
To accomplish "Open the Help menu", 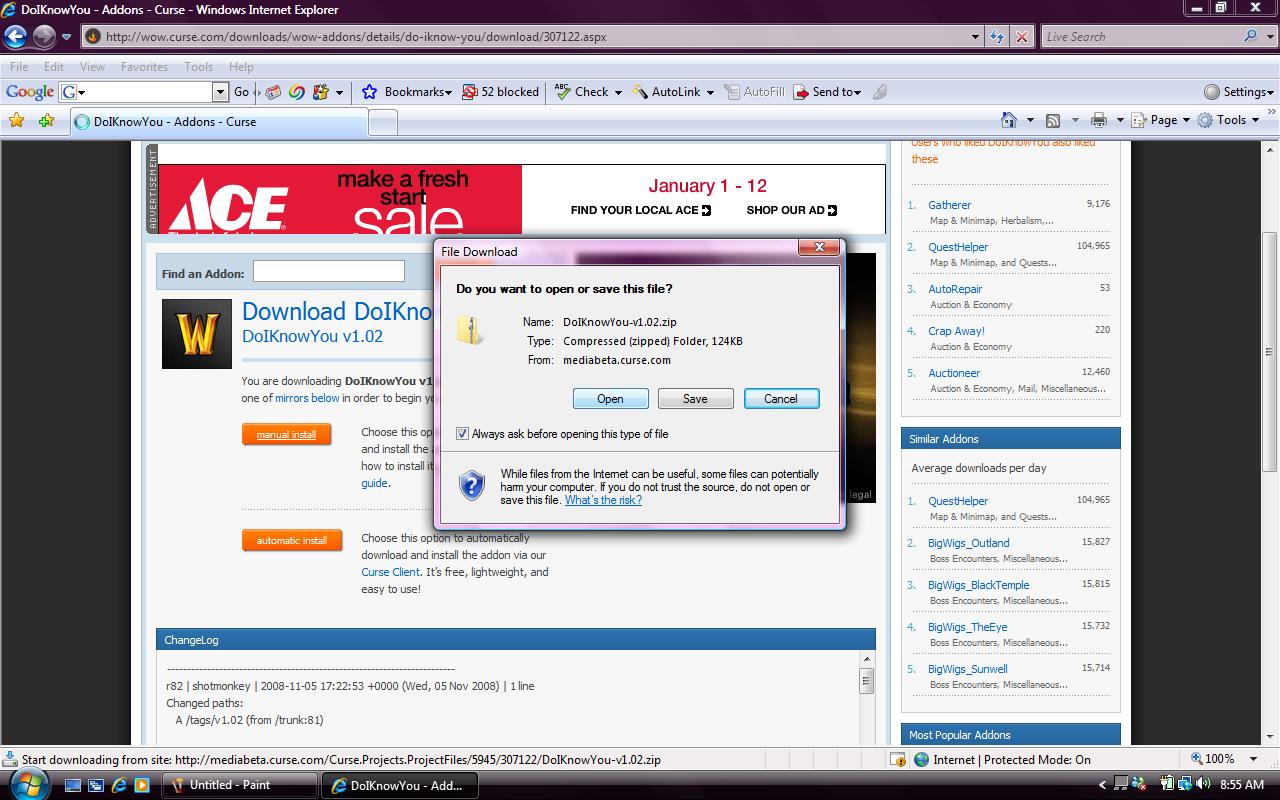I will pos(241,67).
